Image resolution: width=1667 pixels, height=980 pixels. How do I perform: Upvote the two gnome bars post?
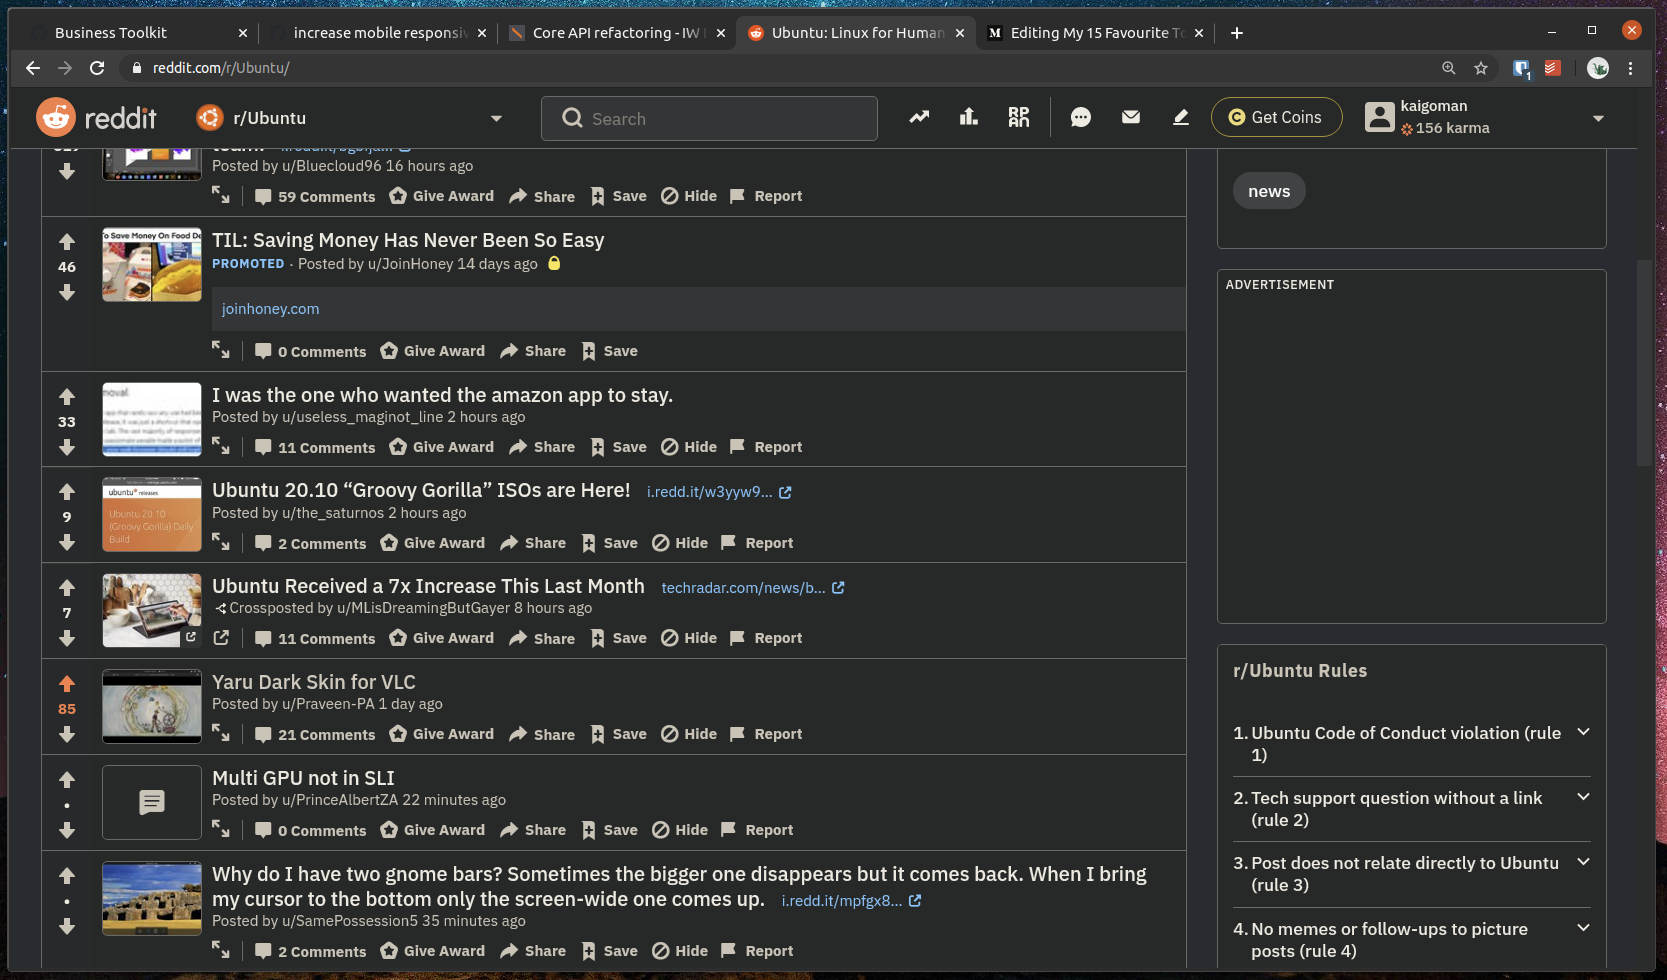(67, 876)
